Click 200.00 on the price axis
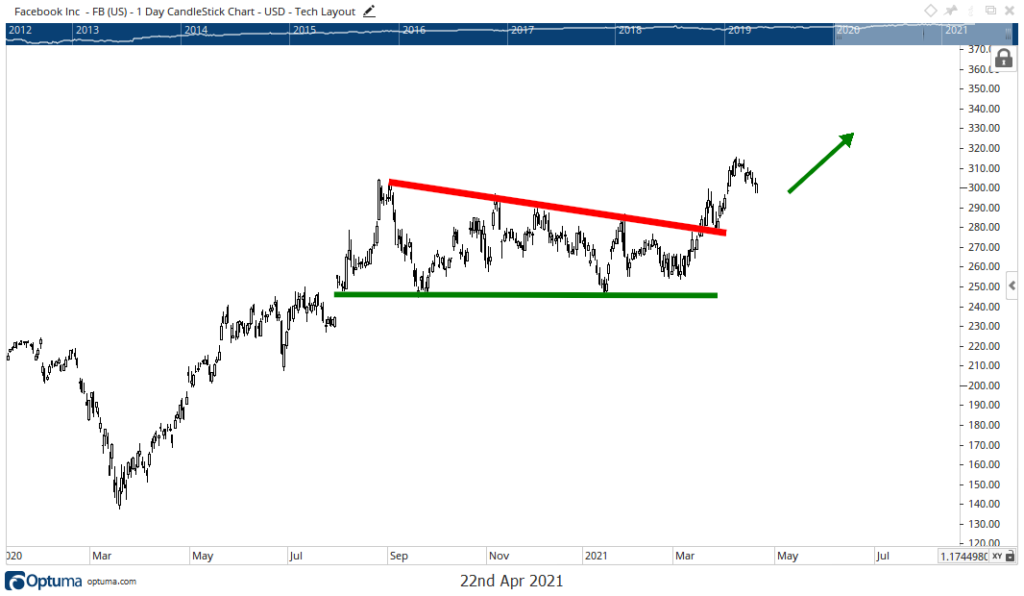The image size is (1024, 596). coord(984,385)
